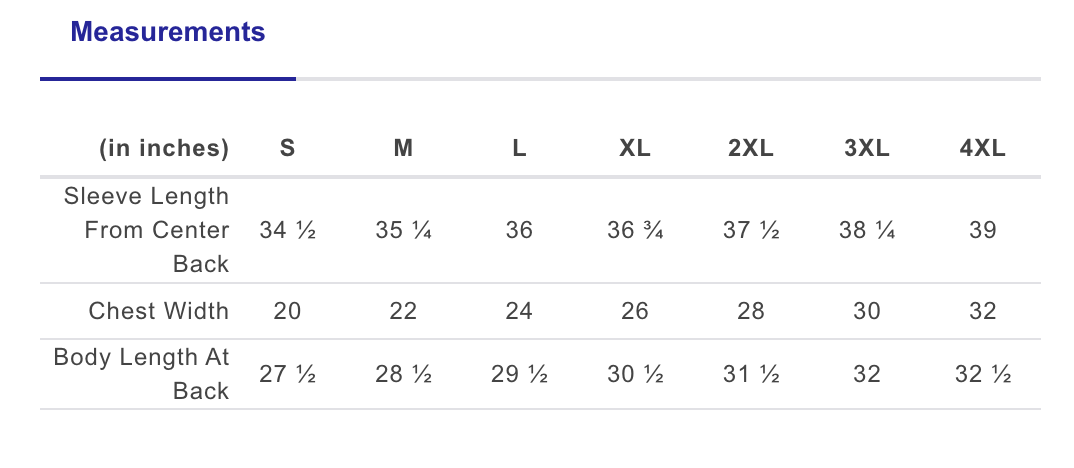Click the 4XL sleeve length value 39
Screen dimensions: 1074x468
982,230
